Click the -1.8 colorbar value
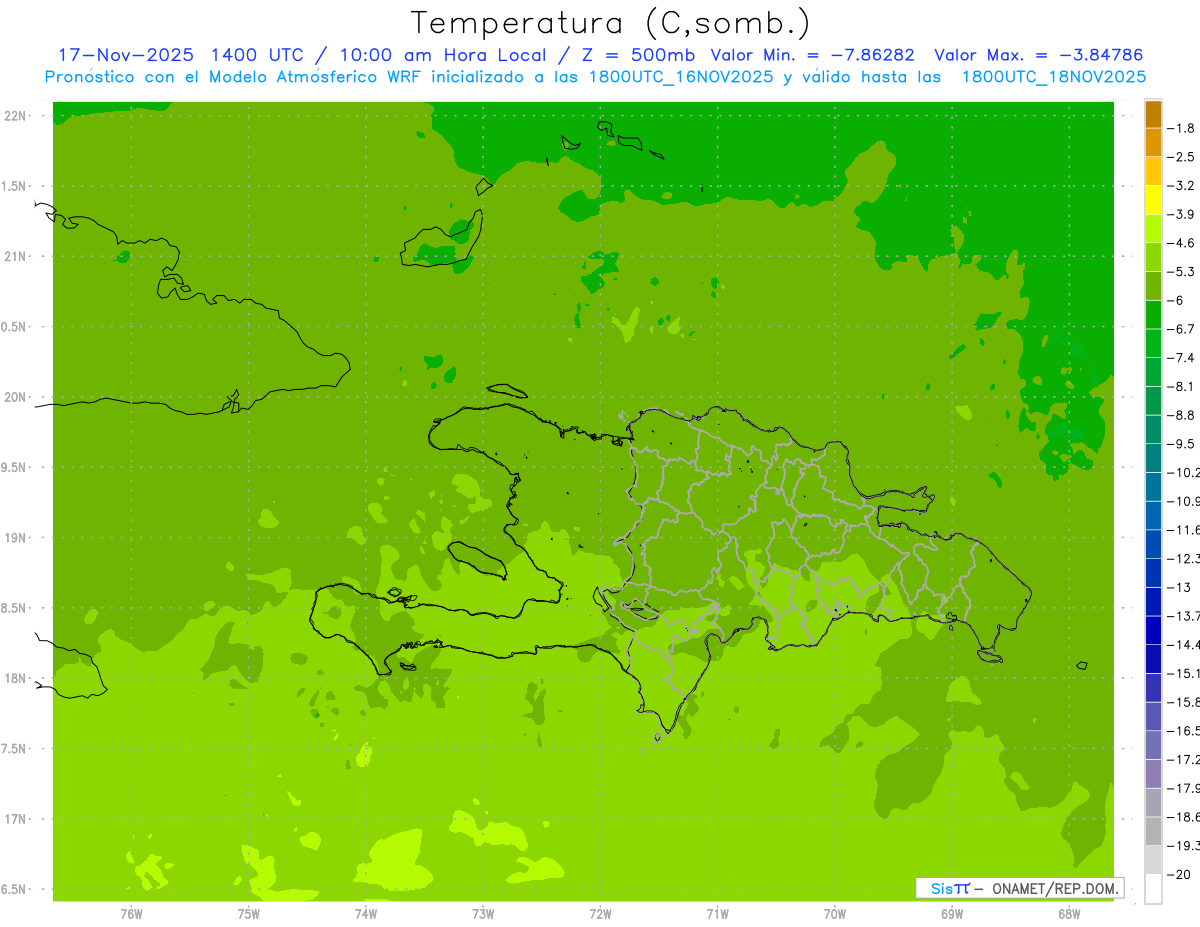Image resolution: width=1200 pixels, height=927 pixels. [x=1181, y=128]
